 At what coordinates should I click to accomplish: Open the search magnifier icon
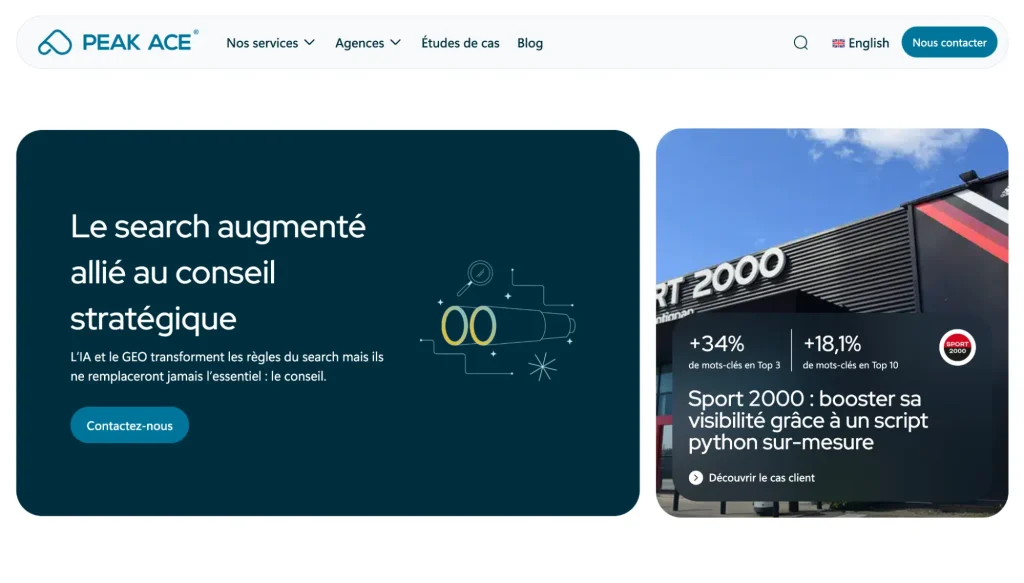tap(801, 43)
